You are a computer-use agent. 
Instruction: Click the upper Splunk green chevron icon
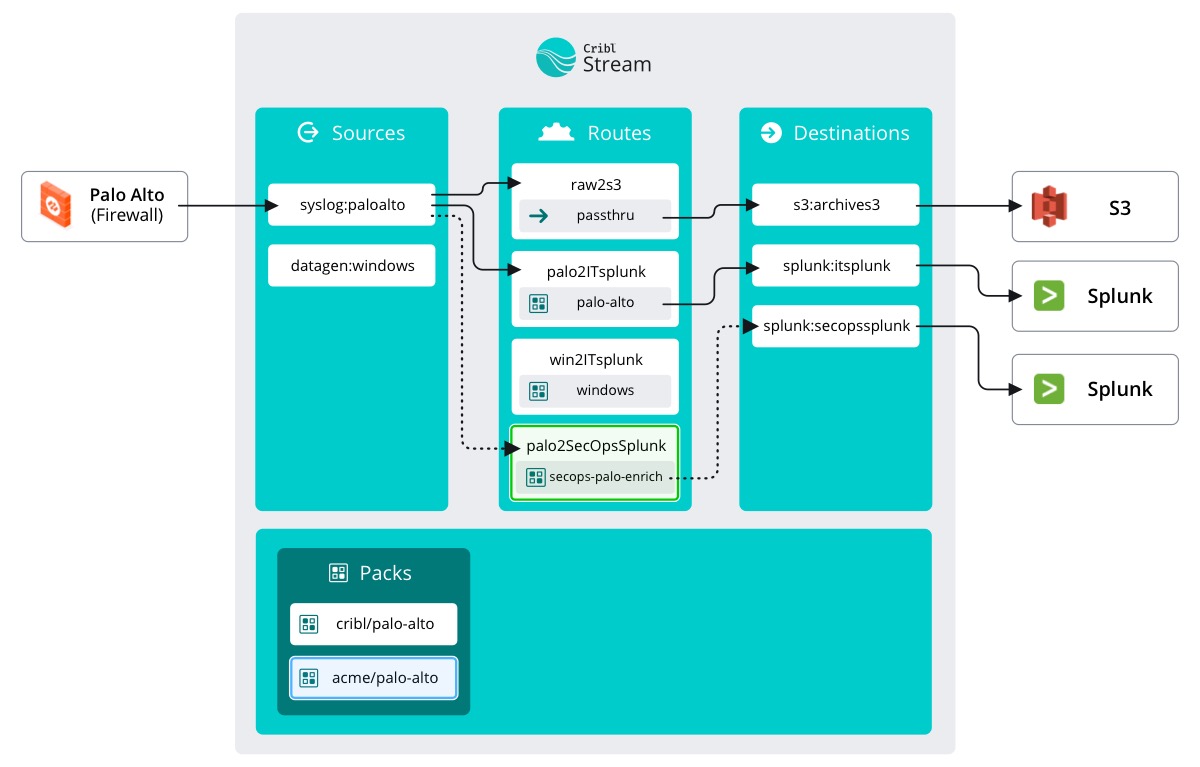[x=1049, y=297]
